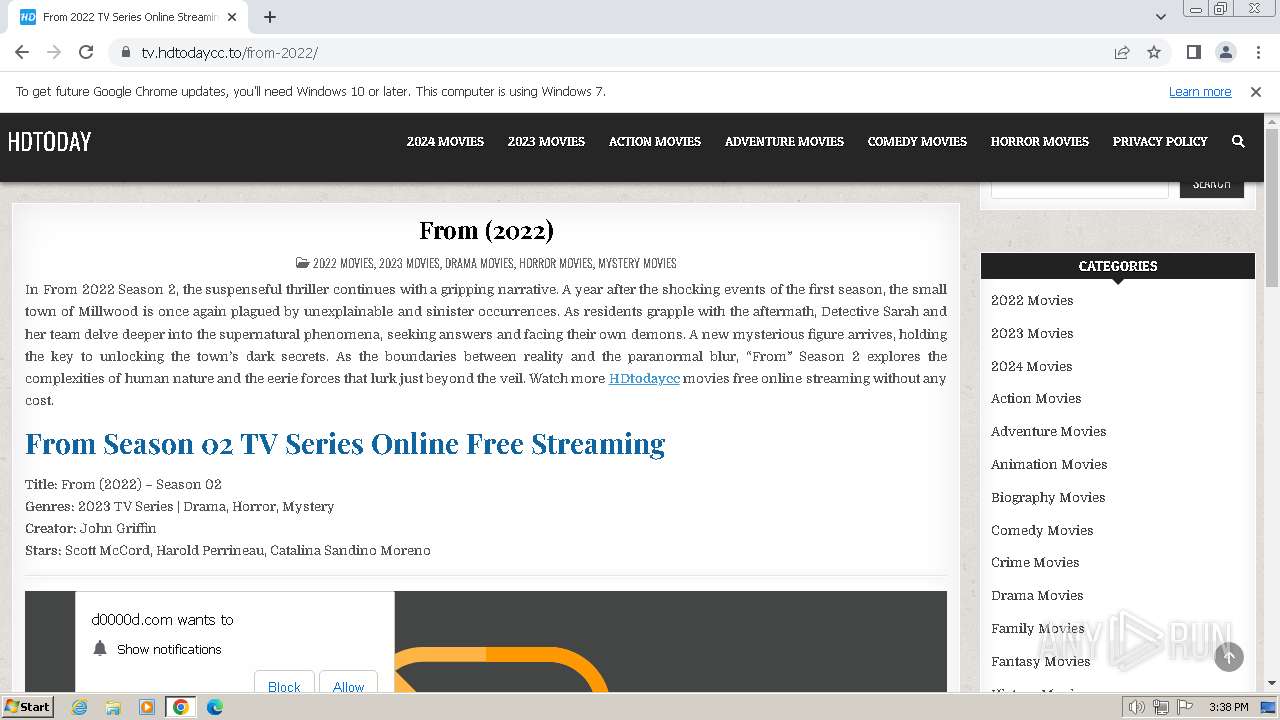Click the sidebar SEARCH button
The width and height of the screenshot is (1280, 720).
click(x=1211, y=186)
